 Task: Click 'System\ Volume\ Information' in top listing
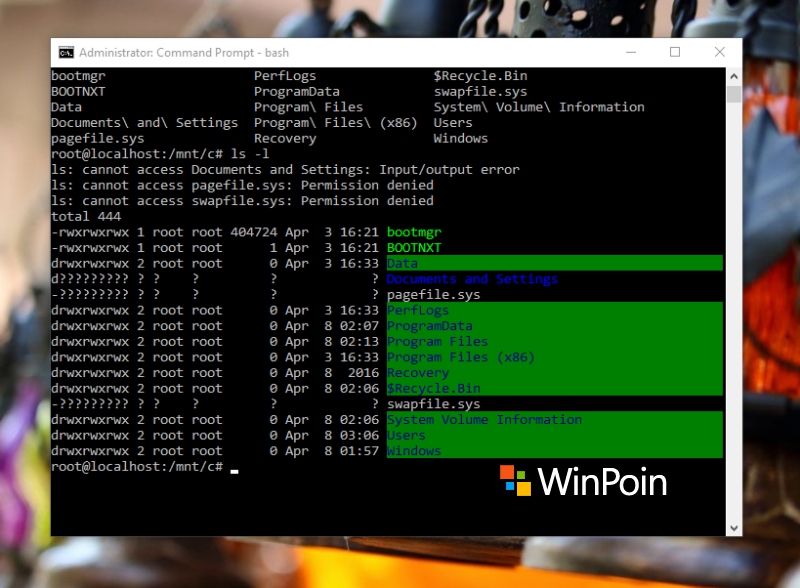click(539, 107)
